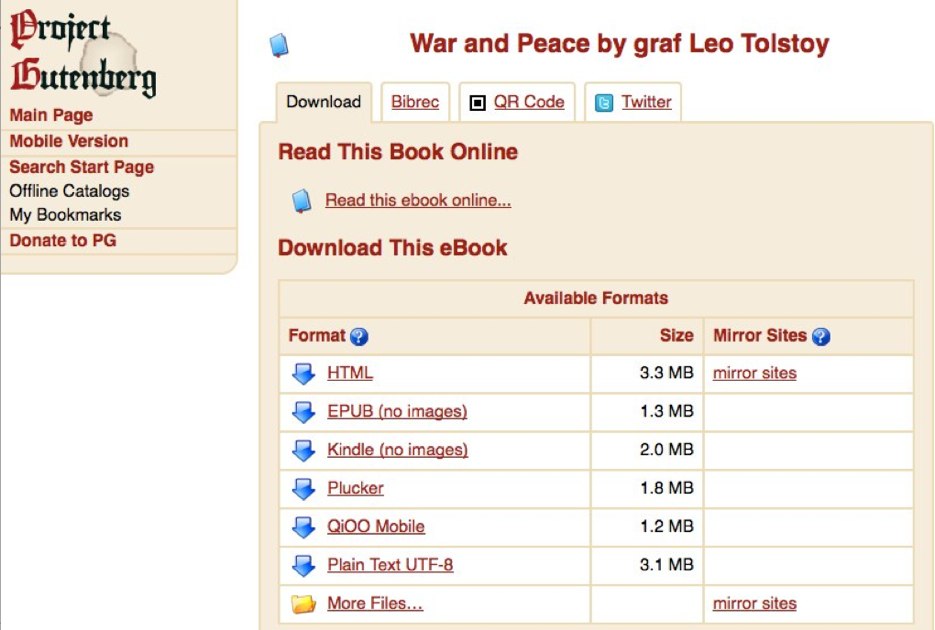The width and height of the screenshot is (935, 630).
Task: Open the More Files link
Action: [x=375, y=603]
